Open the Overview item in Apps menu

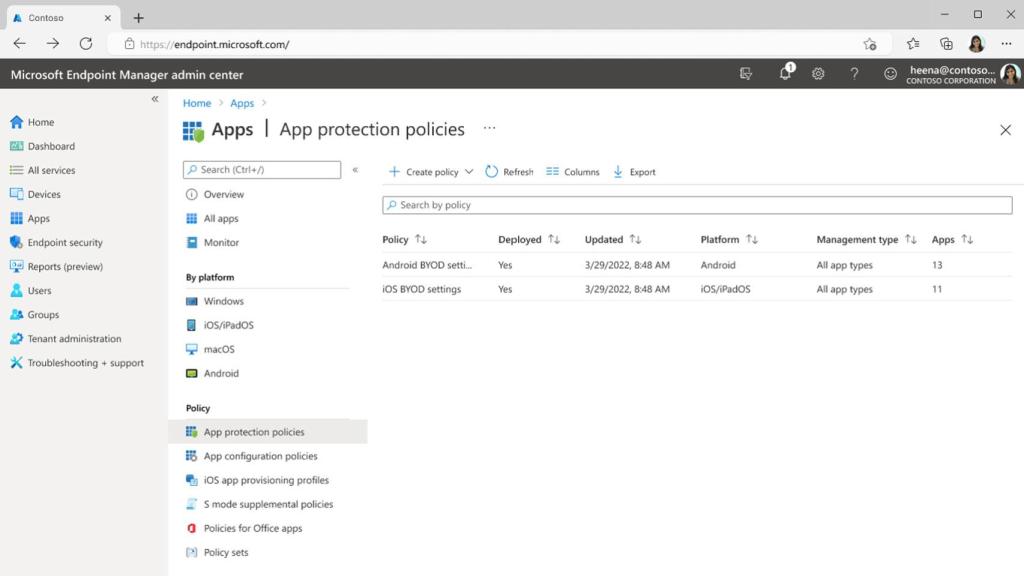(x=215, y=195)
